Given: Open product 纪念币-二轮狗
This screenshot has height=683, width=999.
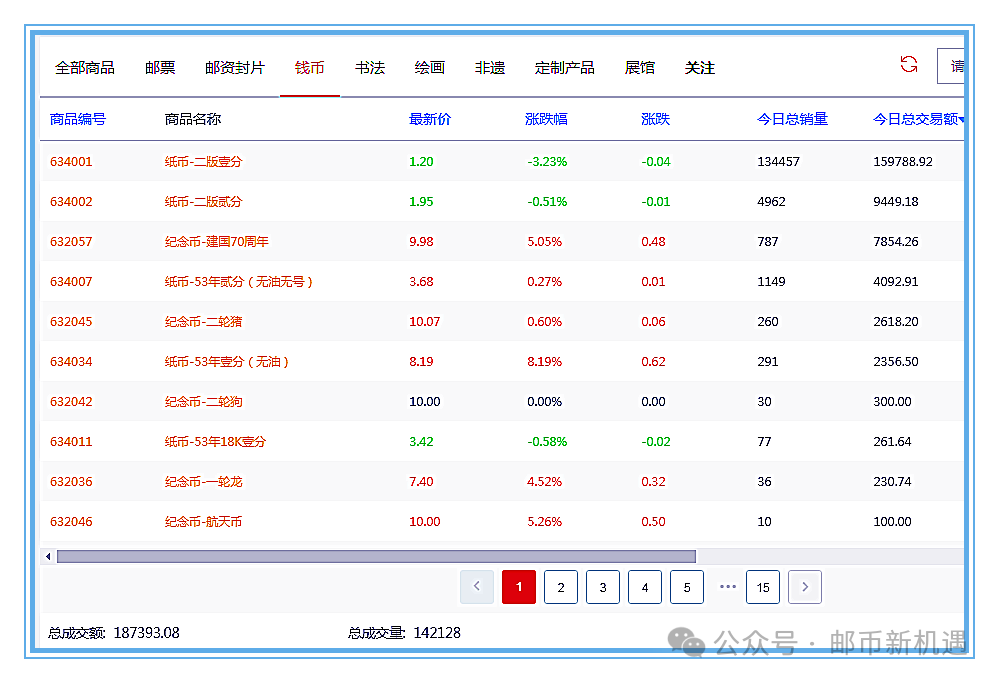Looking at the screenshot, I should click(x=203, y=402).
